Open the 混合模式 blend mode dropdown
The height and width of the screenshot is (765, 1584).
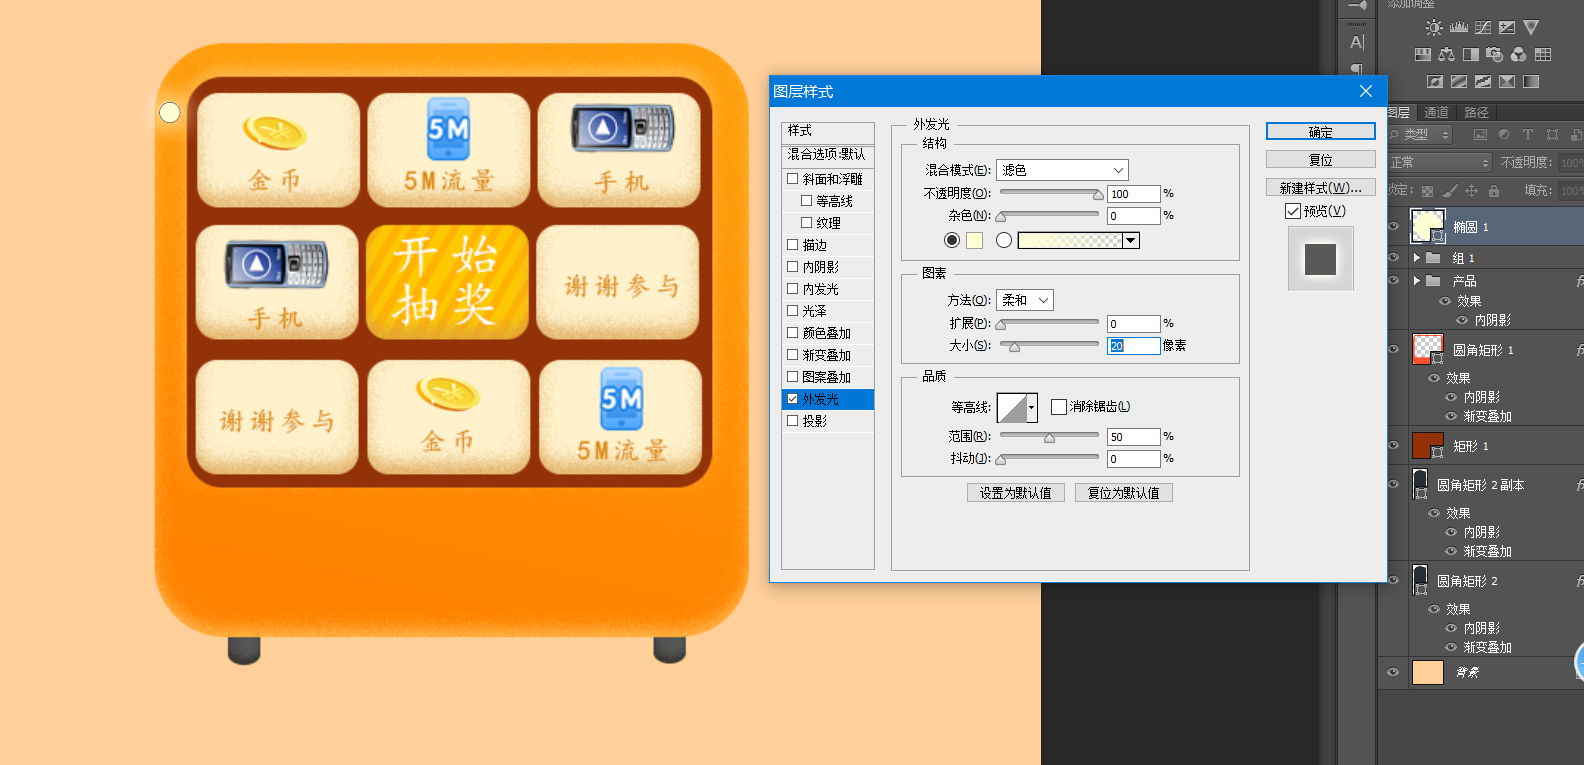(x=1062, y=170)
